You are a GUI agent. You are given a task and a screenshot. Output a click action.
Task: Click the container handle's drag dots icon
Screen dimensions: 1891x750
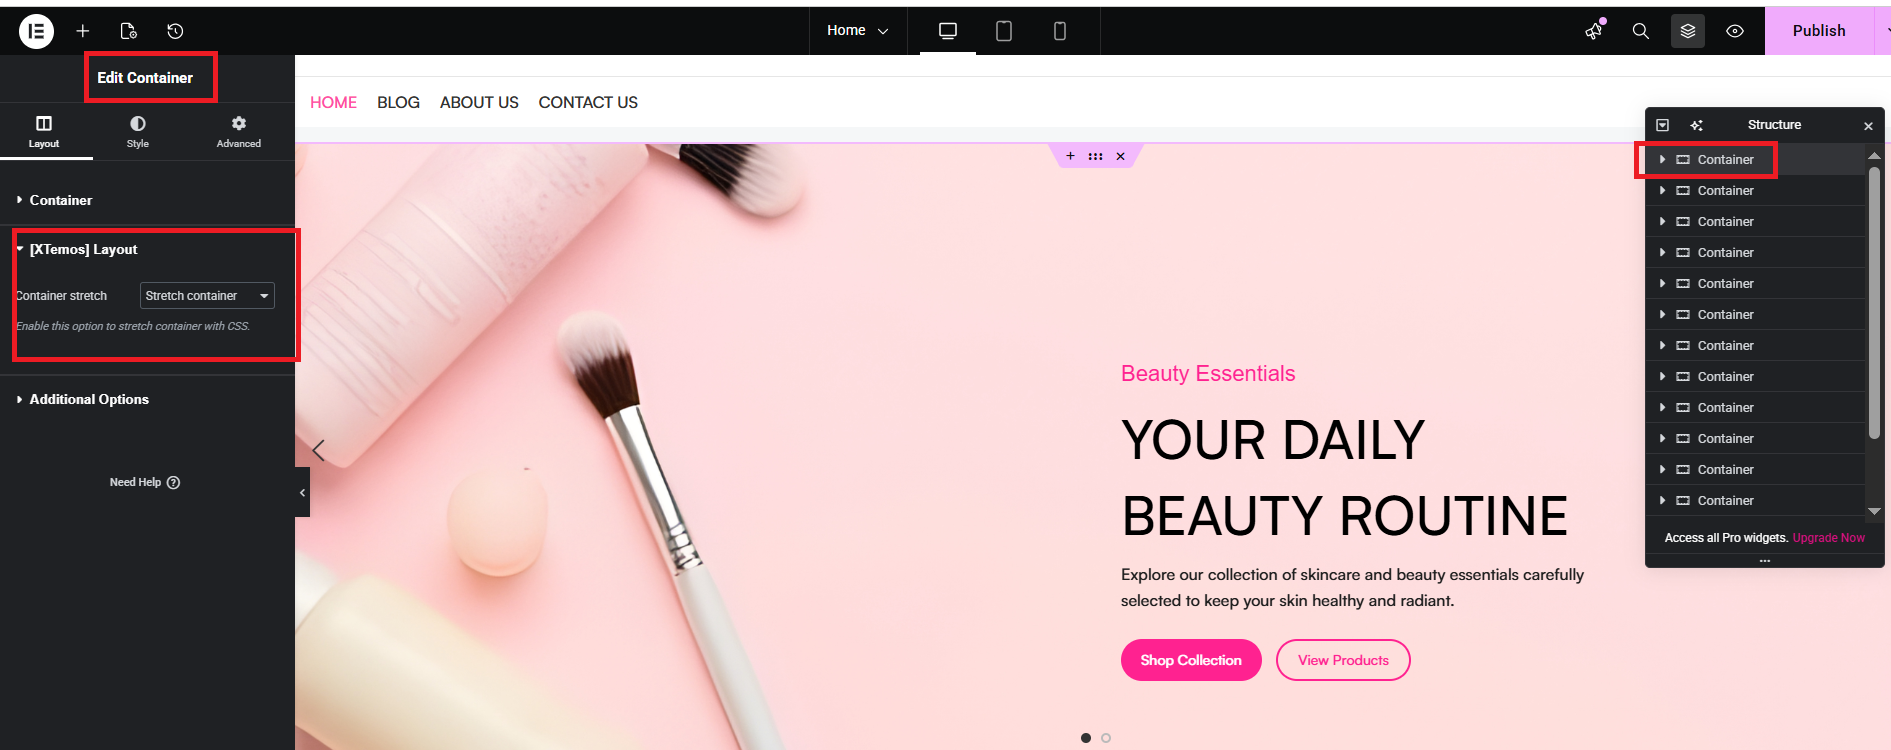pos(1095,156)
